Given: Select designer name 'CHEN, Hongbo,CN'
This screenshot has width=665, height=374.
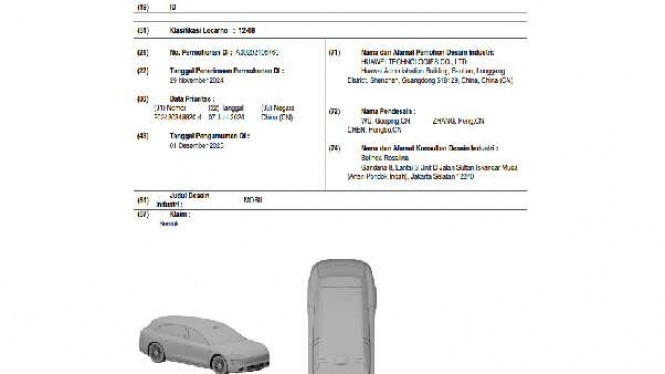Looking at the screenshot, I should 374,130.
